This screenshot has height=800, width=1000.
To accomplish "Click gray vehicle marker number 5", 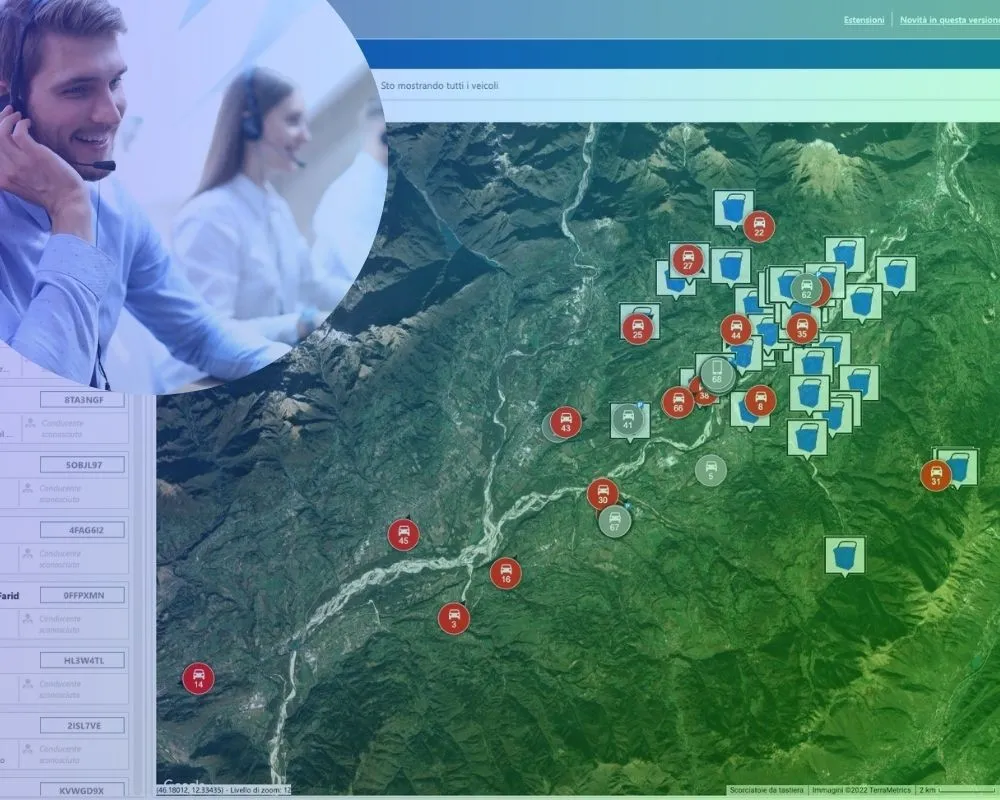I will pyautogui.click(x=711, y=470).
